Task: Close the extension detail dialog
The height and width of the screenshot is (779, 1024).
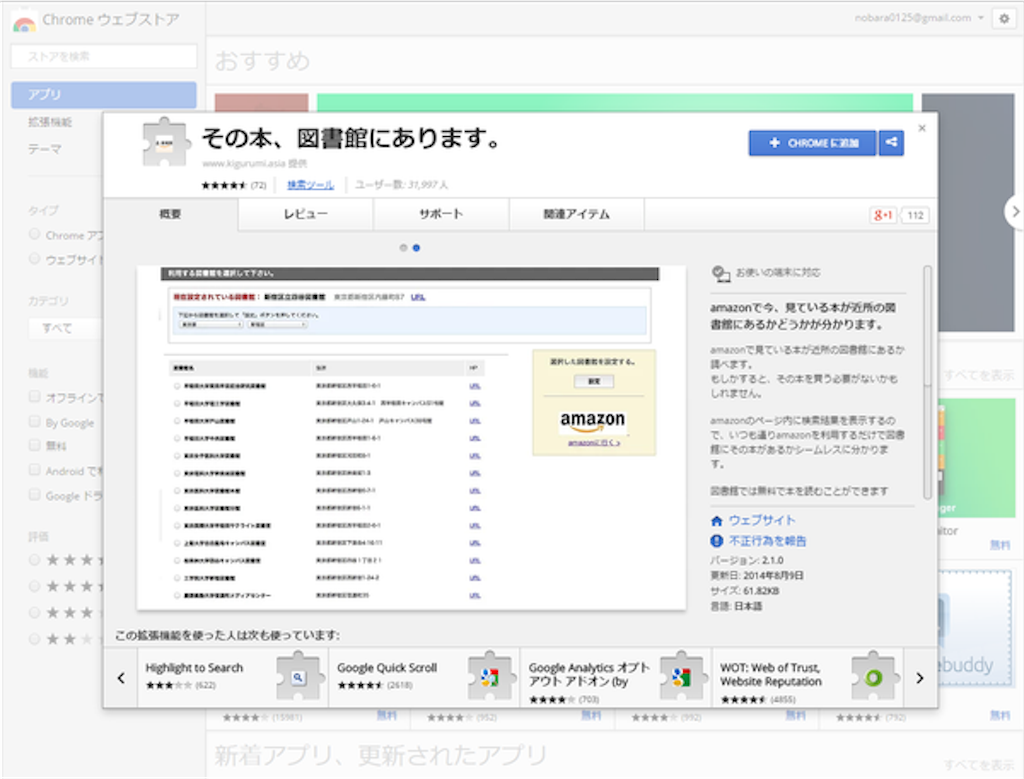Action: (x=921, y=128)
